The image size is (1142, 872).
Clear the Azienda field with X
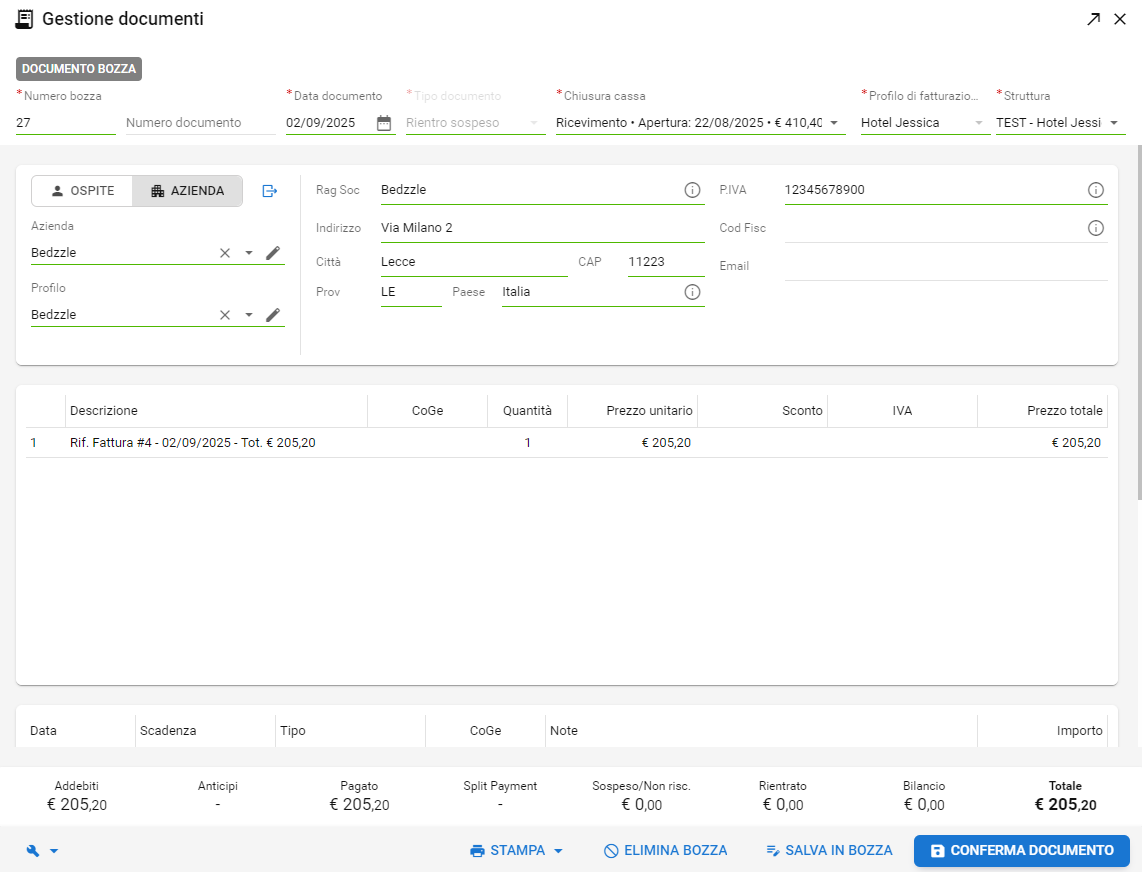[225, 253]
